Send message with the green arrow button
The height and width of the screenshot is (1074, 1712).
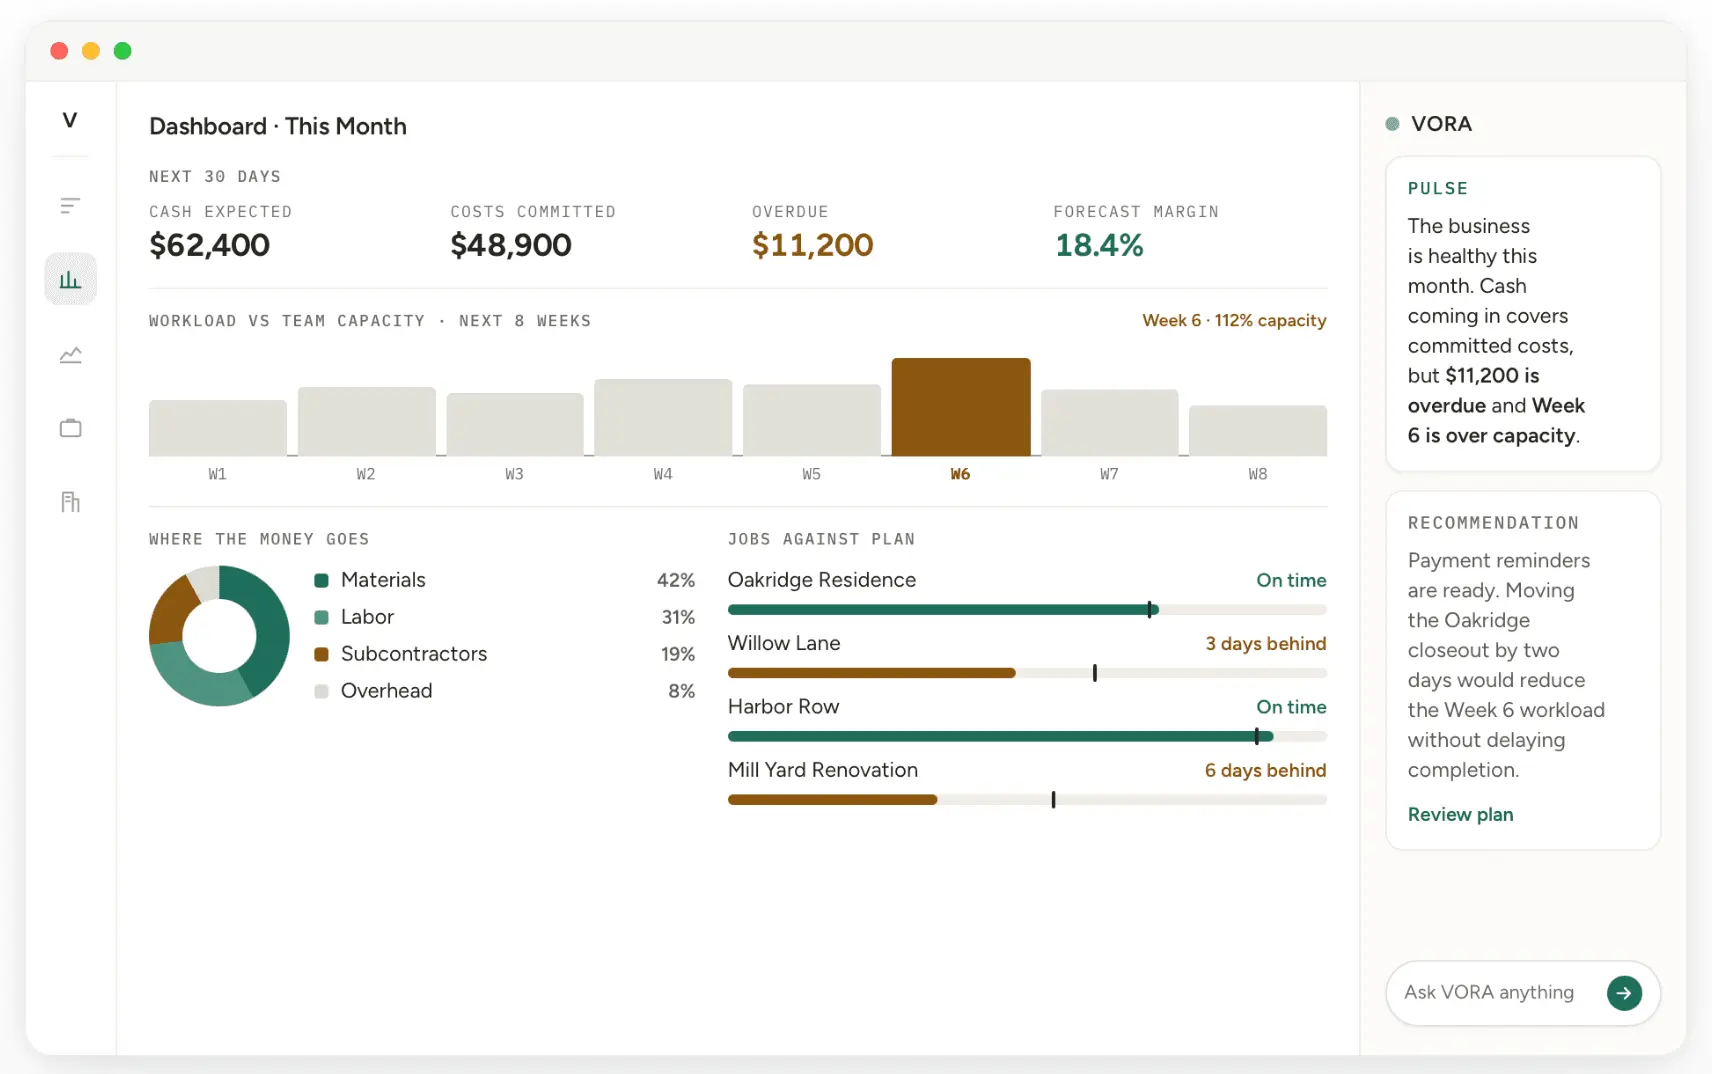pyautogui.click(x=1624, y=993)
